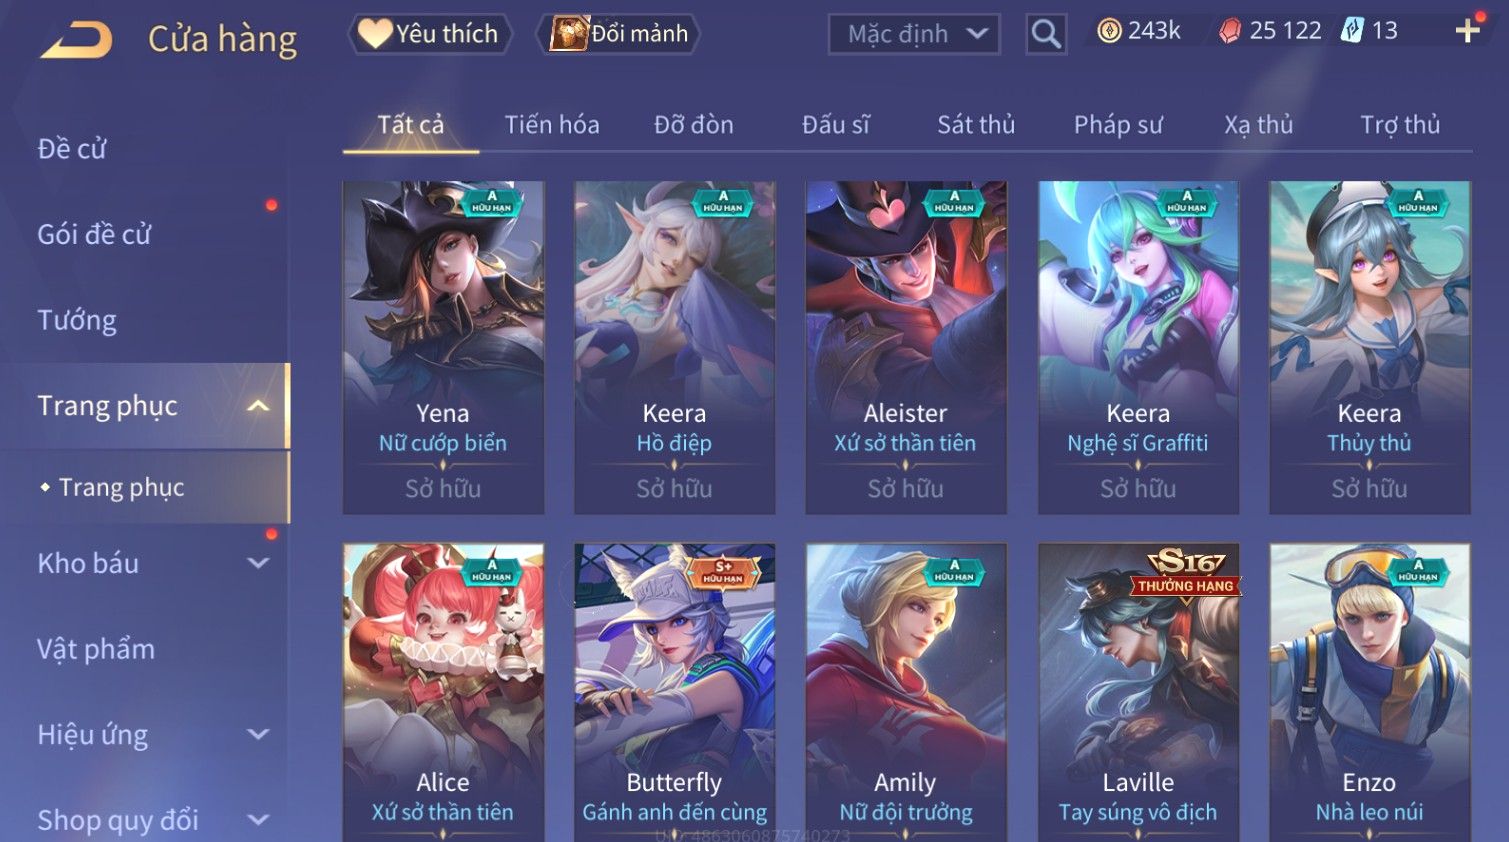Select the Yena Nữ cướp biển skin card

[x=443, y=347]
